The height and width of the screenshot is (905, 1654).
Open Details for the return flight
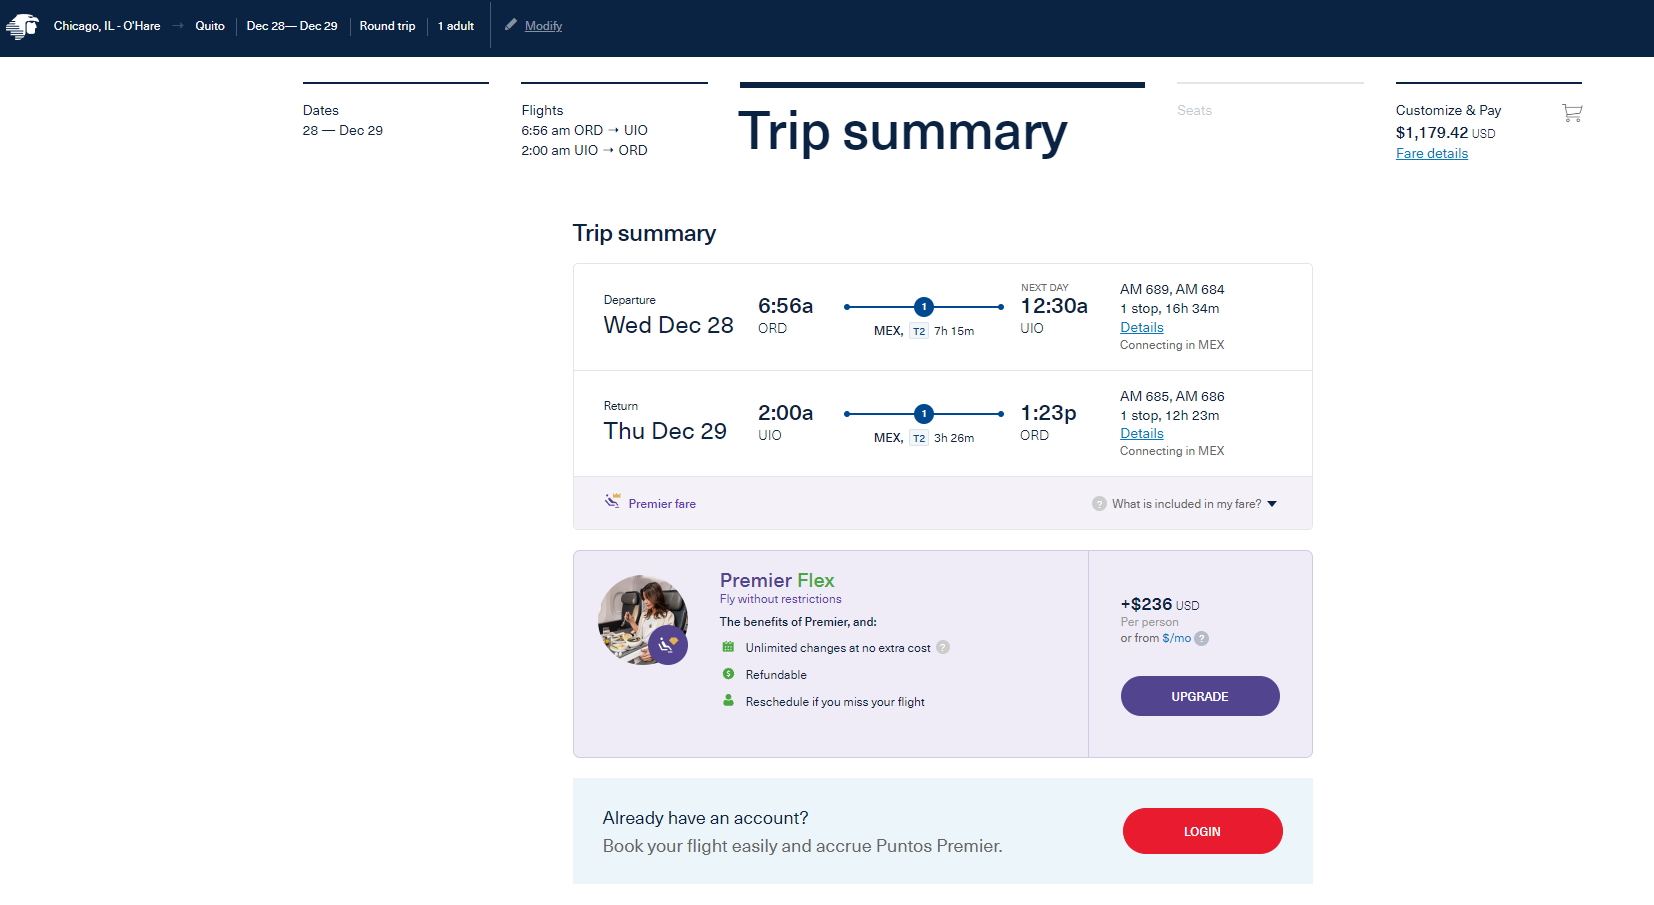coord(1141,434)
